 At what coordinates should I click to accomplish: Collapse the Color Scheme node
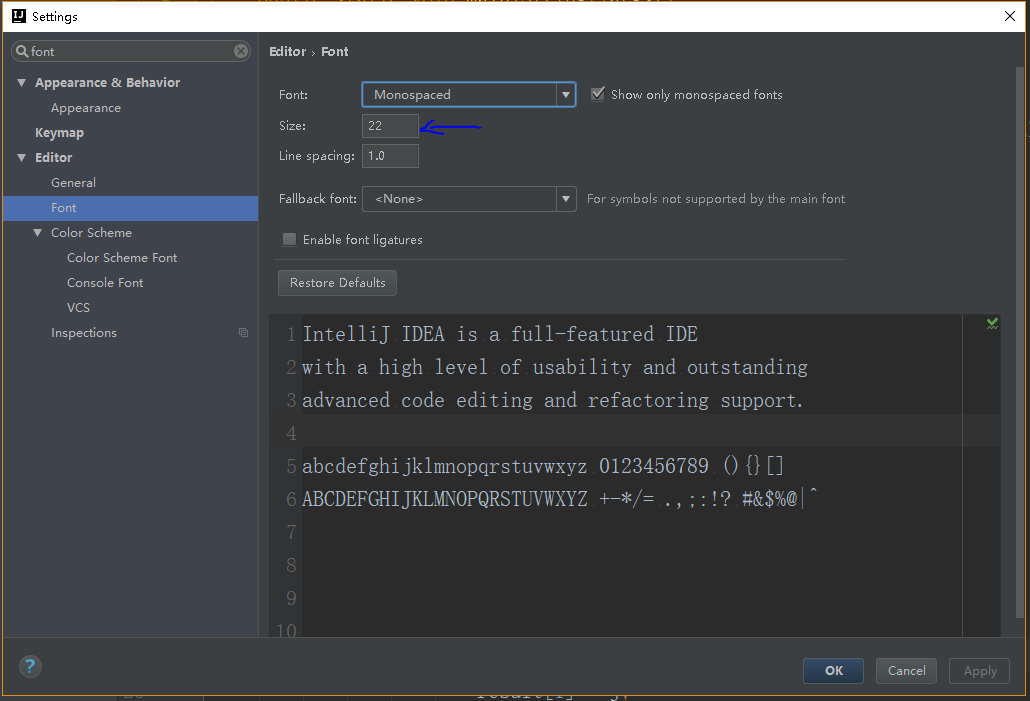tap(38, 233)
